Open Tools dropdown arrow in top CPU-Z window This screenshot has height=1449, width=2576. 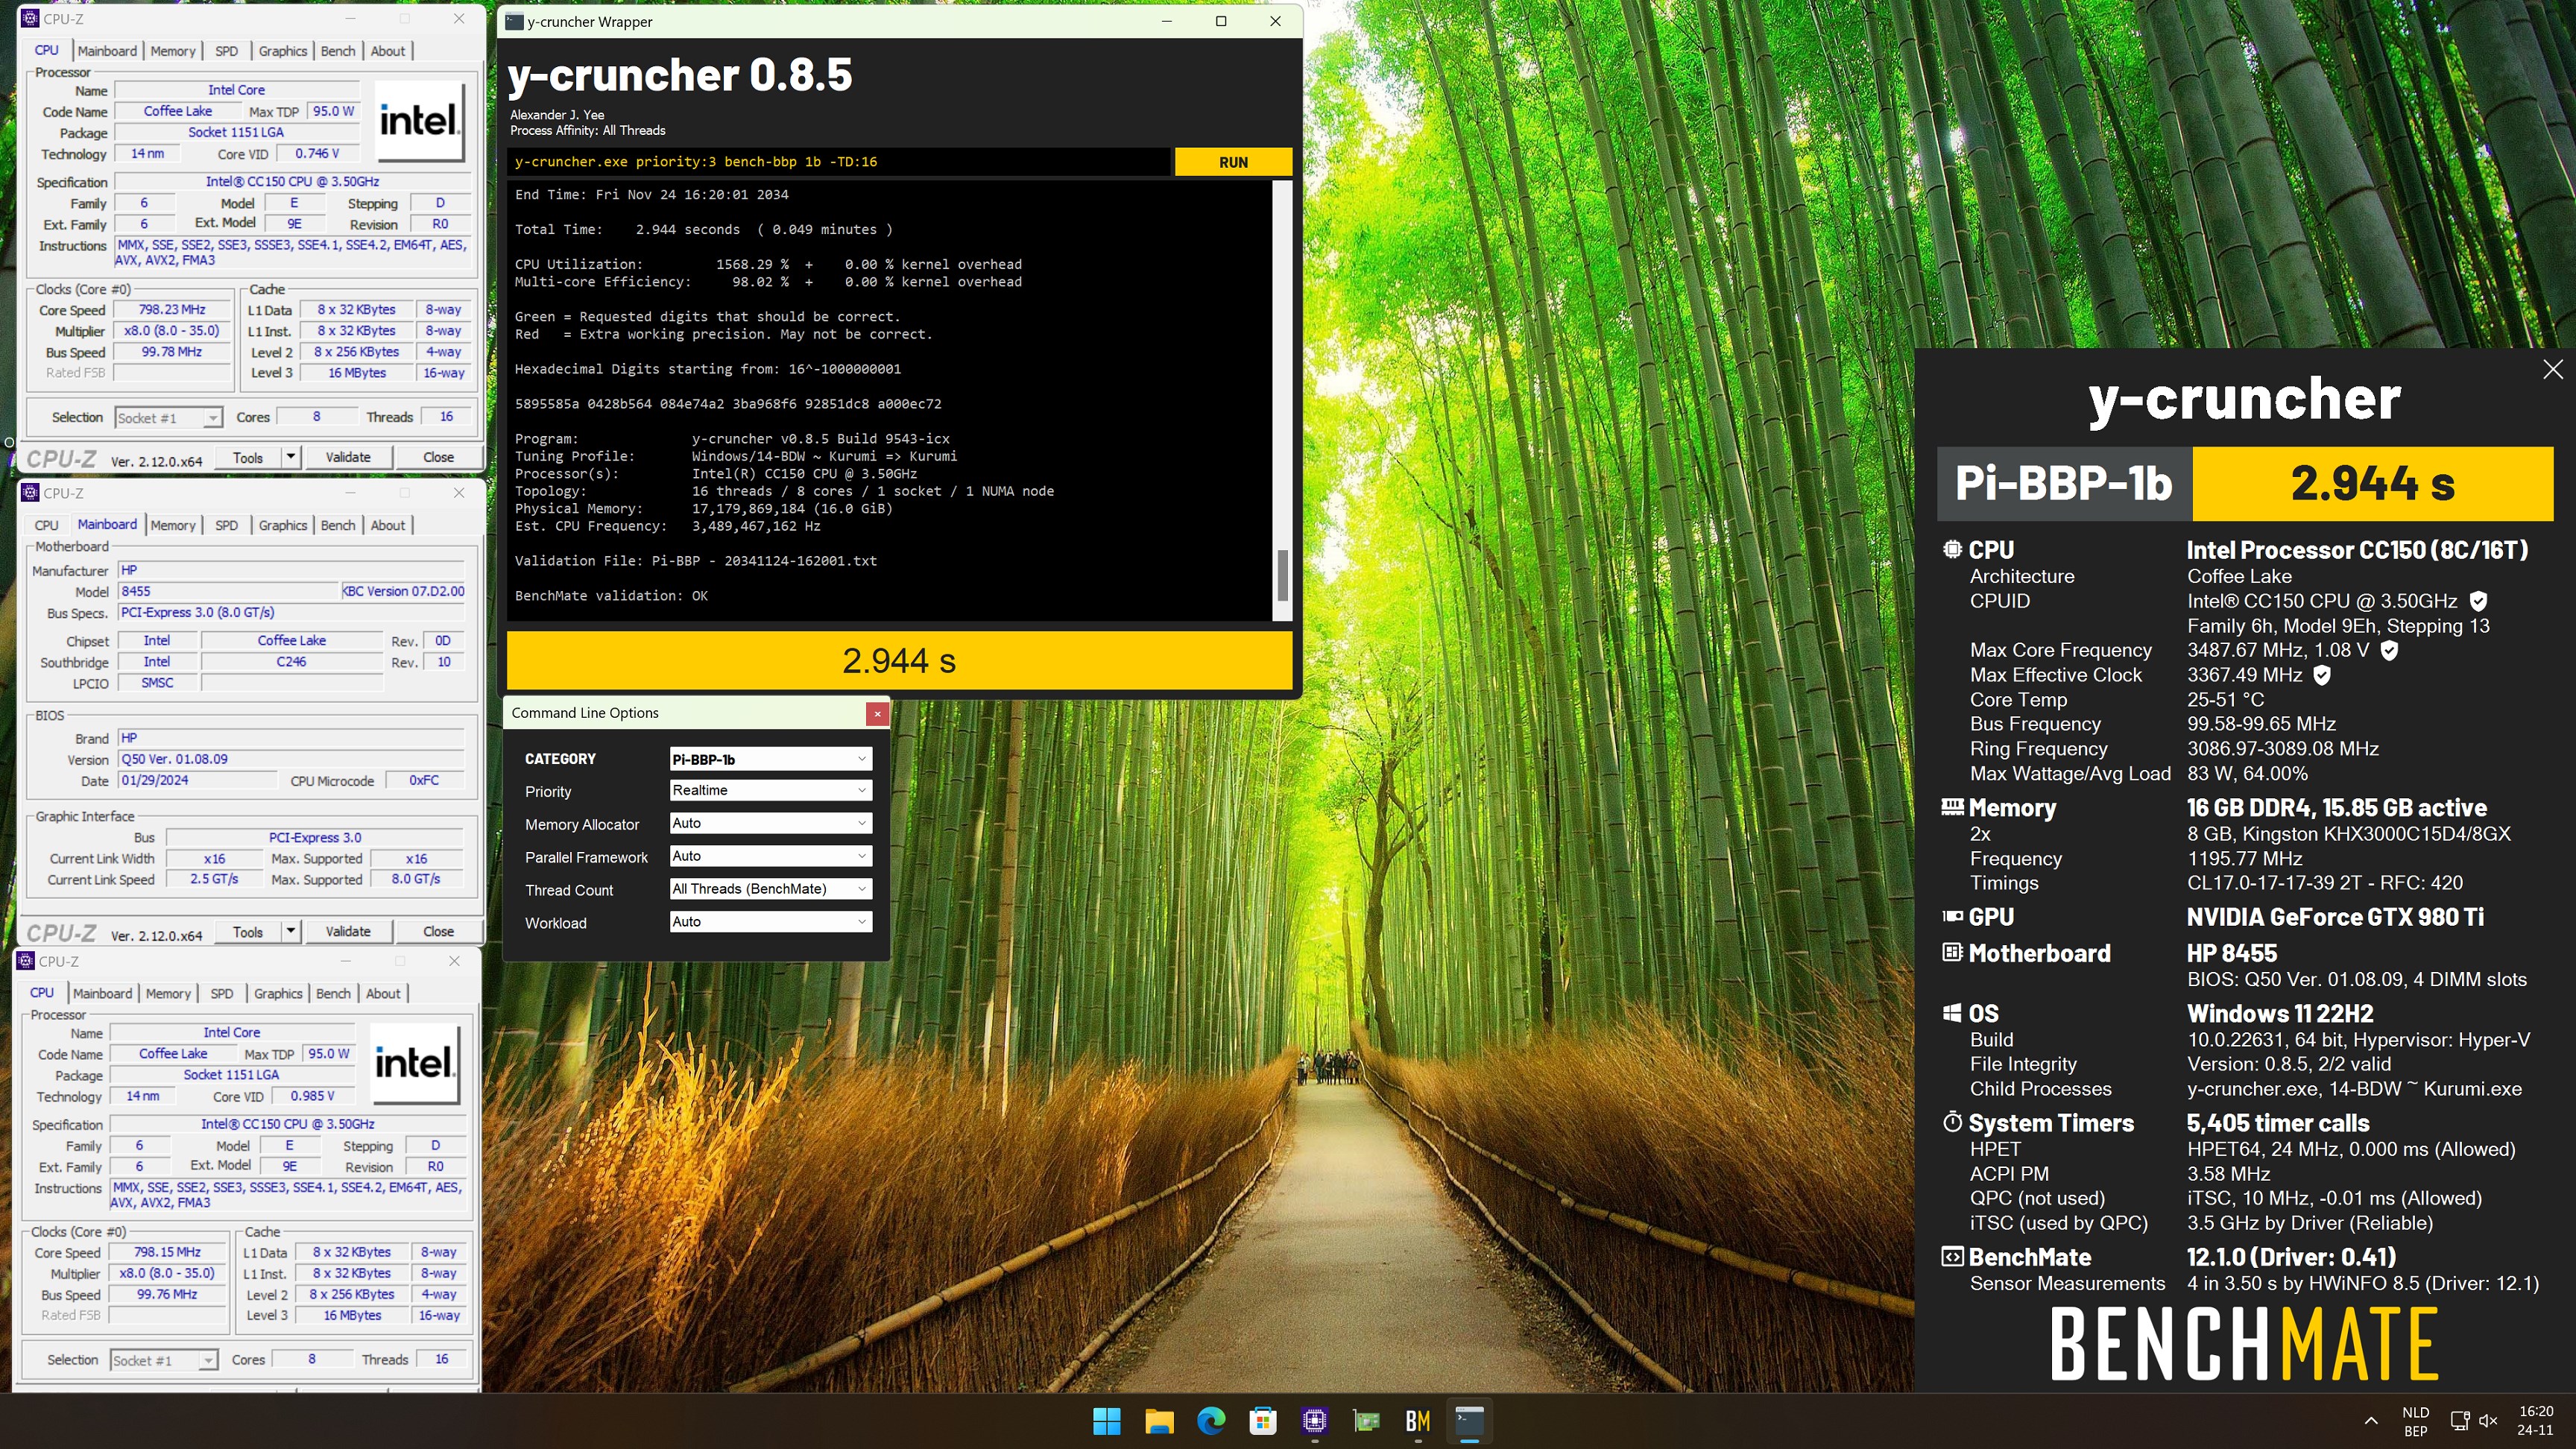pyautogui.click(x=290, y=457)
